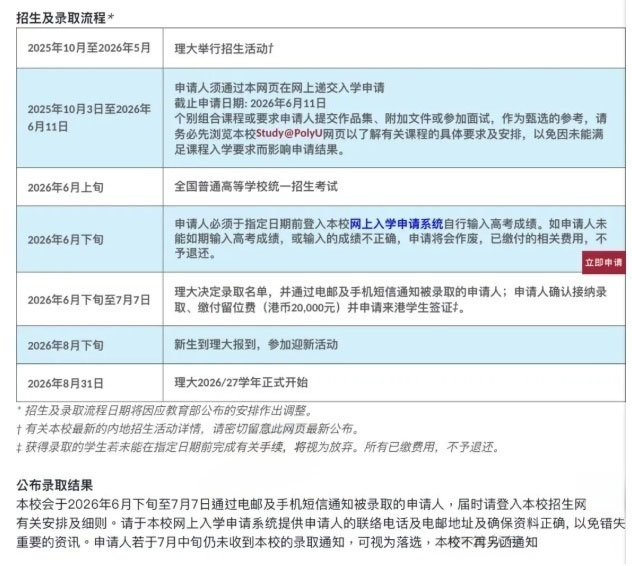
Task: Click the date cell 2025年10月3日至2026年6月11日
Action: 89,118
